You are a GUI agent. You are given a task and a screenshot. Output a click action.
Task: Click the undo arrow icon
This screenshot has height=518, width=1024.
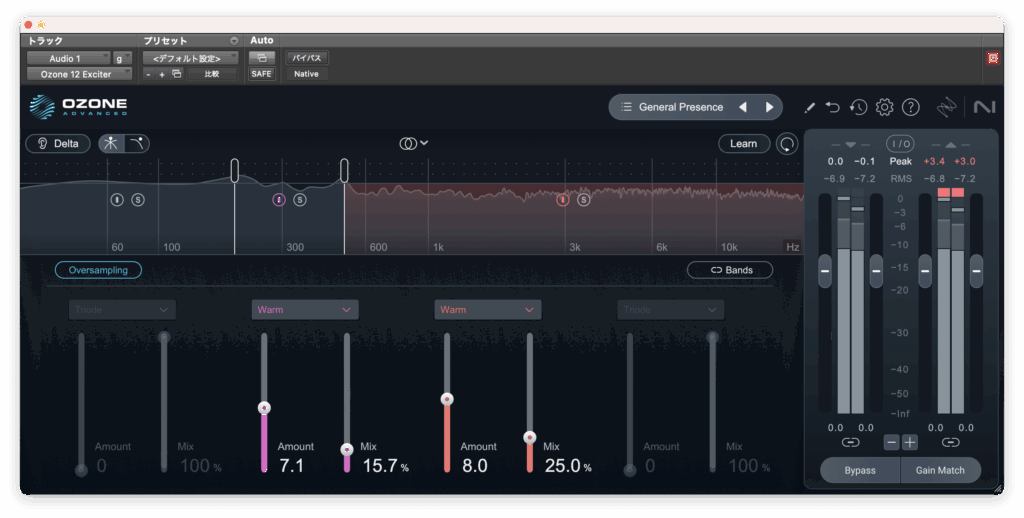tap(833, 107)
